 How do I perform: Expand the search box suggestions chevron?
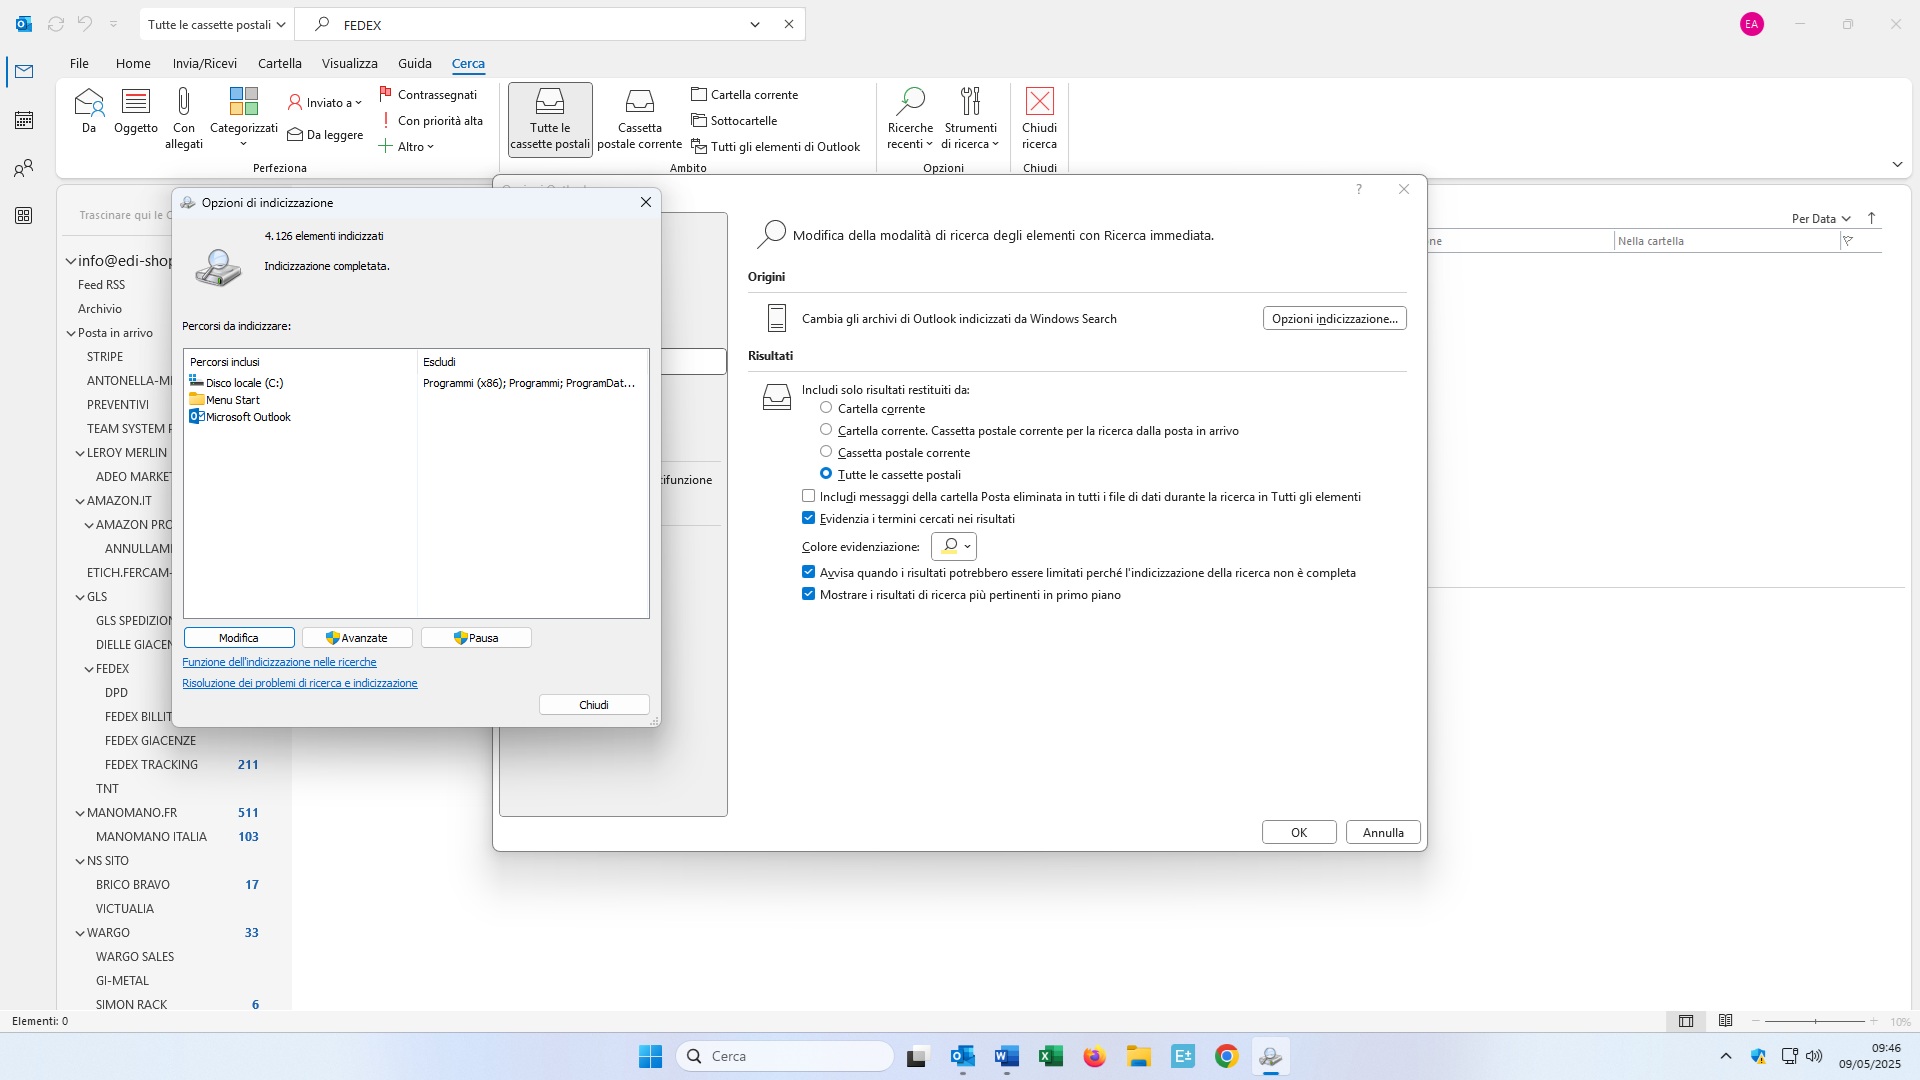pos(755,24)
